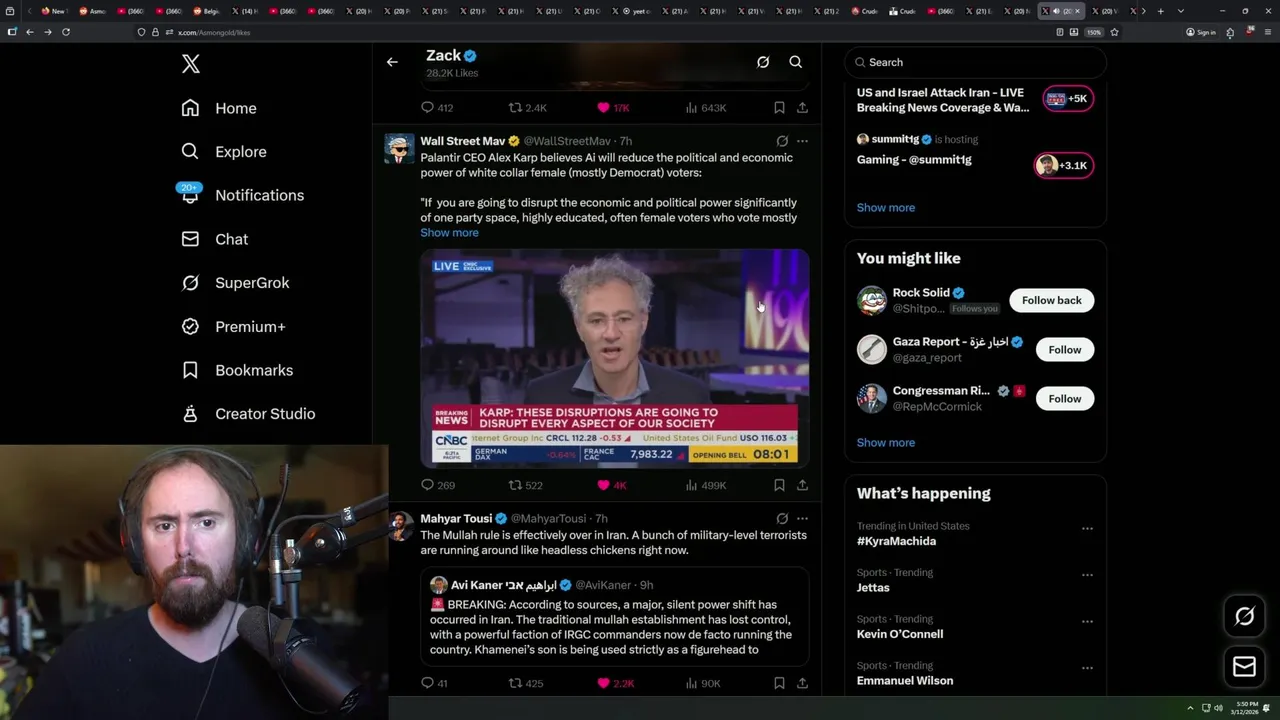1280x720 pixels.
Task: Repost the post with 522 reposts
Action: click(526, 485)
